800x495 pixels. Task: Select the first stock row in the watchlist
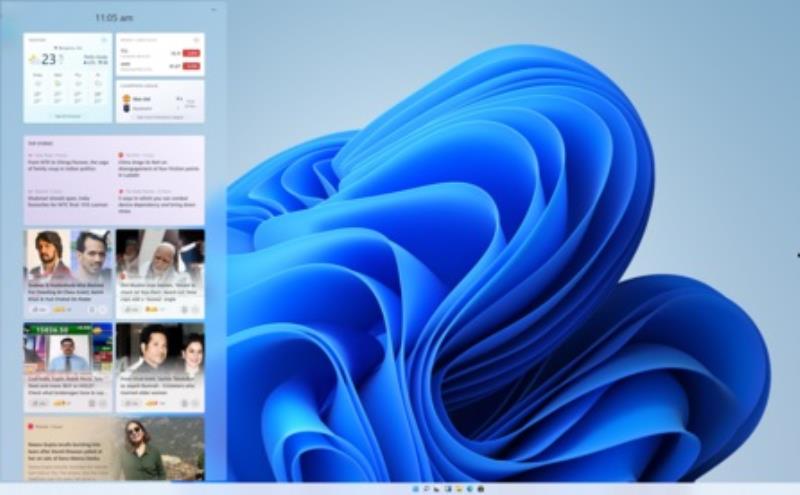(160, 53)
